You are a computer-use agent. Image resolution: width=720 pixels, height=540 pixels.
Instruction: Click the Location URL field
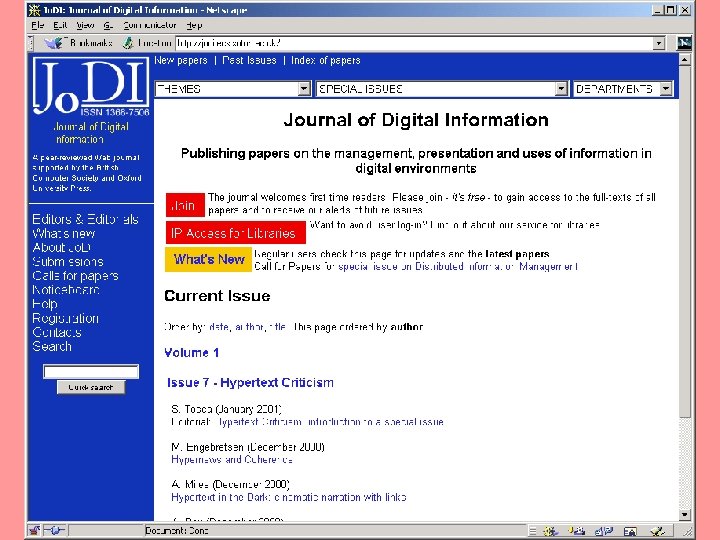point(414,43)
